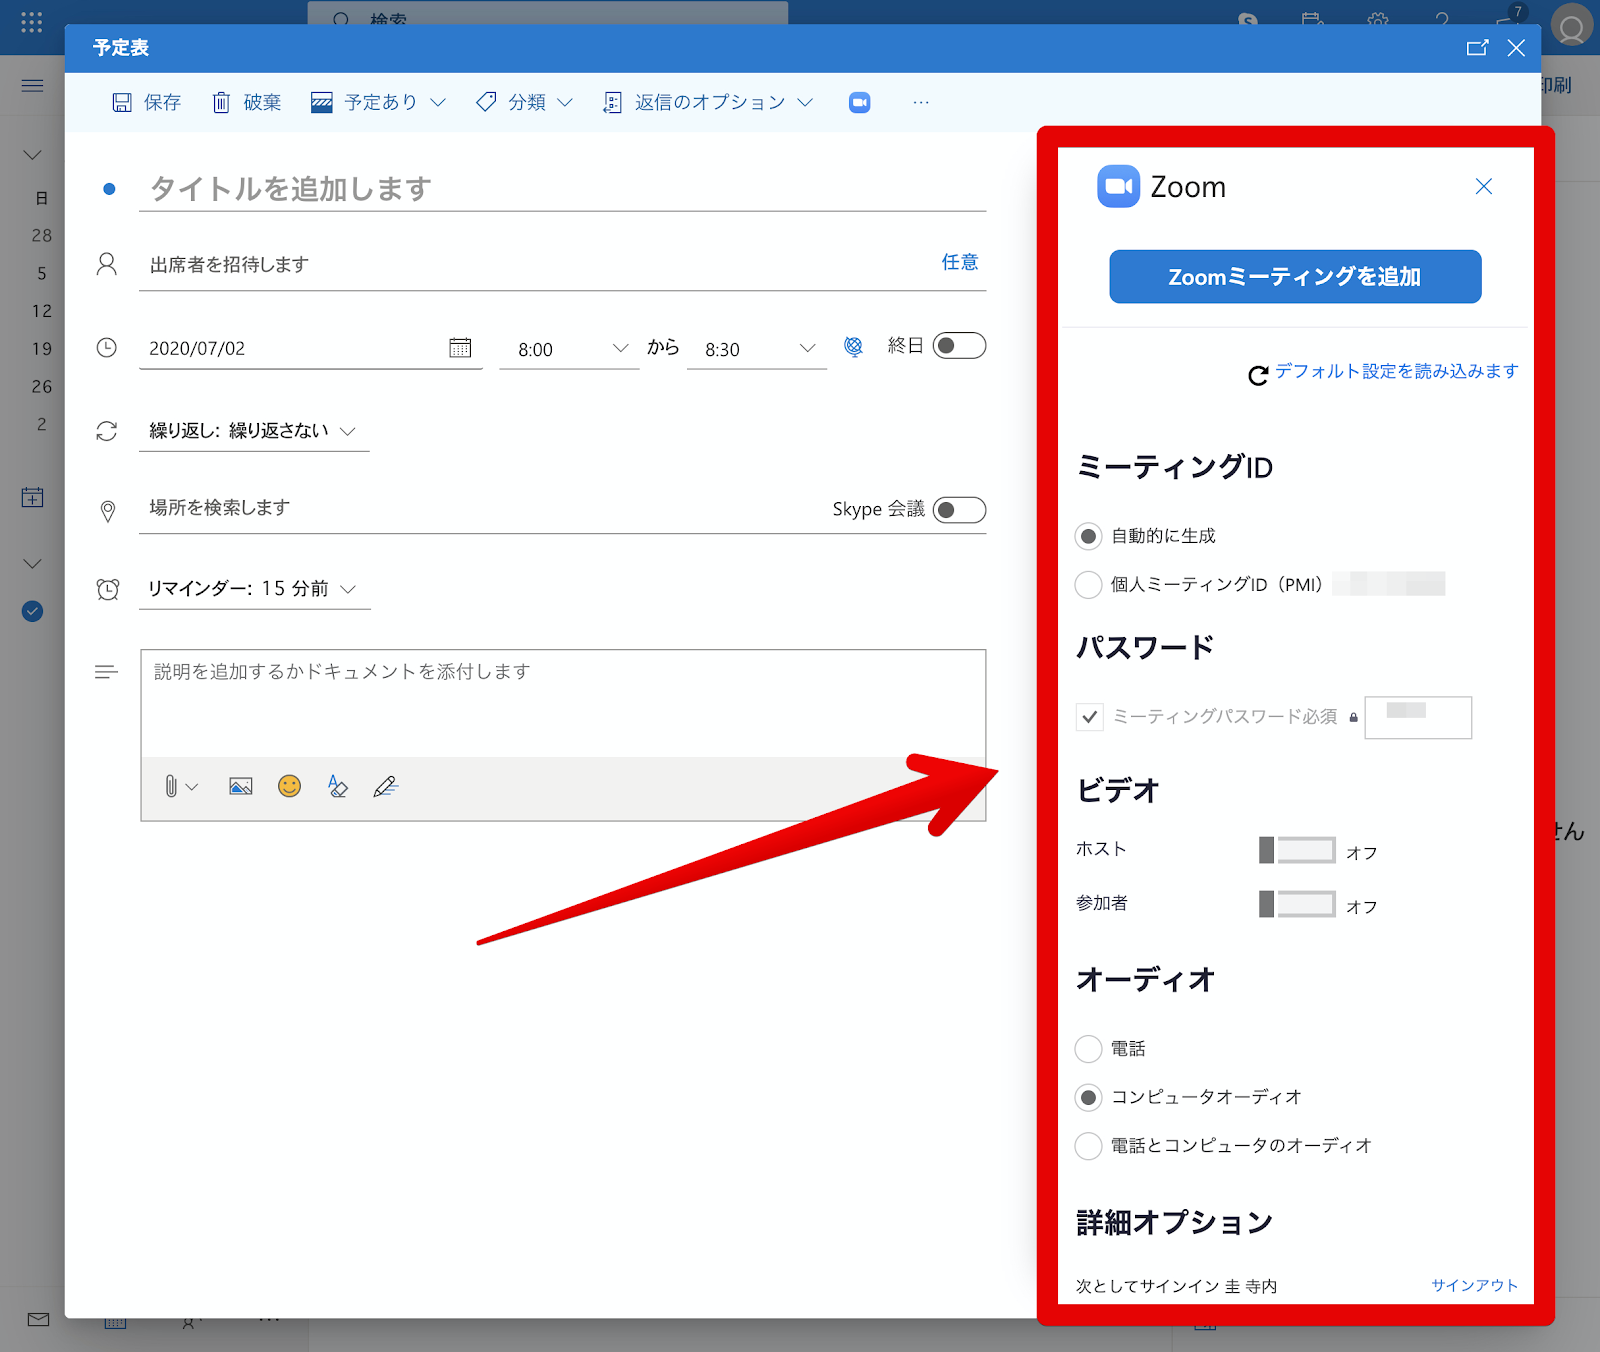This screenshot has height=1352, width=1600.
Task: Click the repeat recurrence icon
Action: [x=107, y=431]
